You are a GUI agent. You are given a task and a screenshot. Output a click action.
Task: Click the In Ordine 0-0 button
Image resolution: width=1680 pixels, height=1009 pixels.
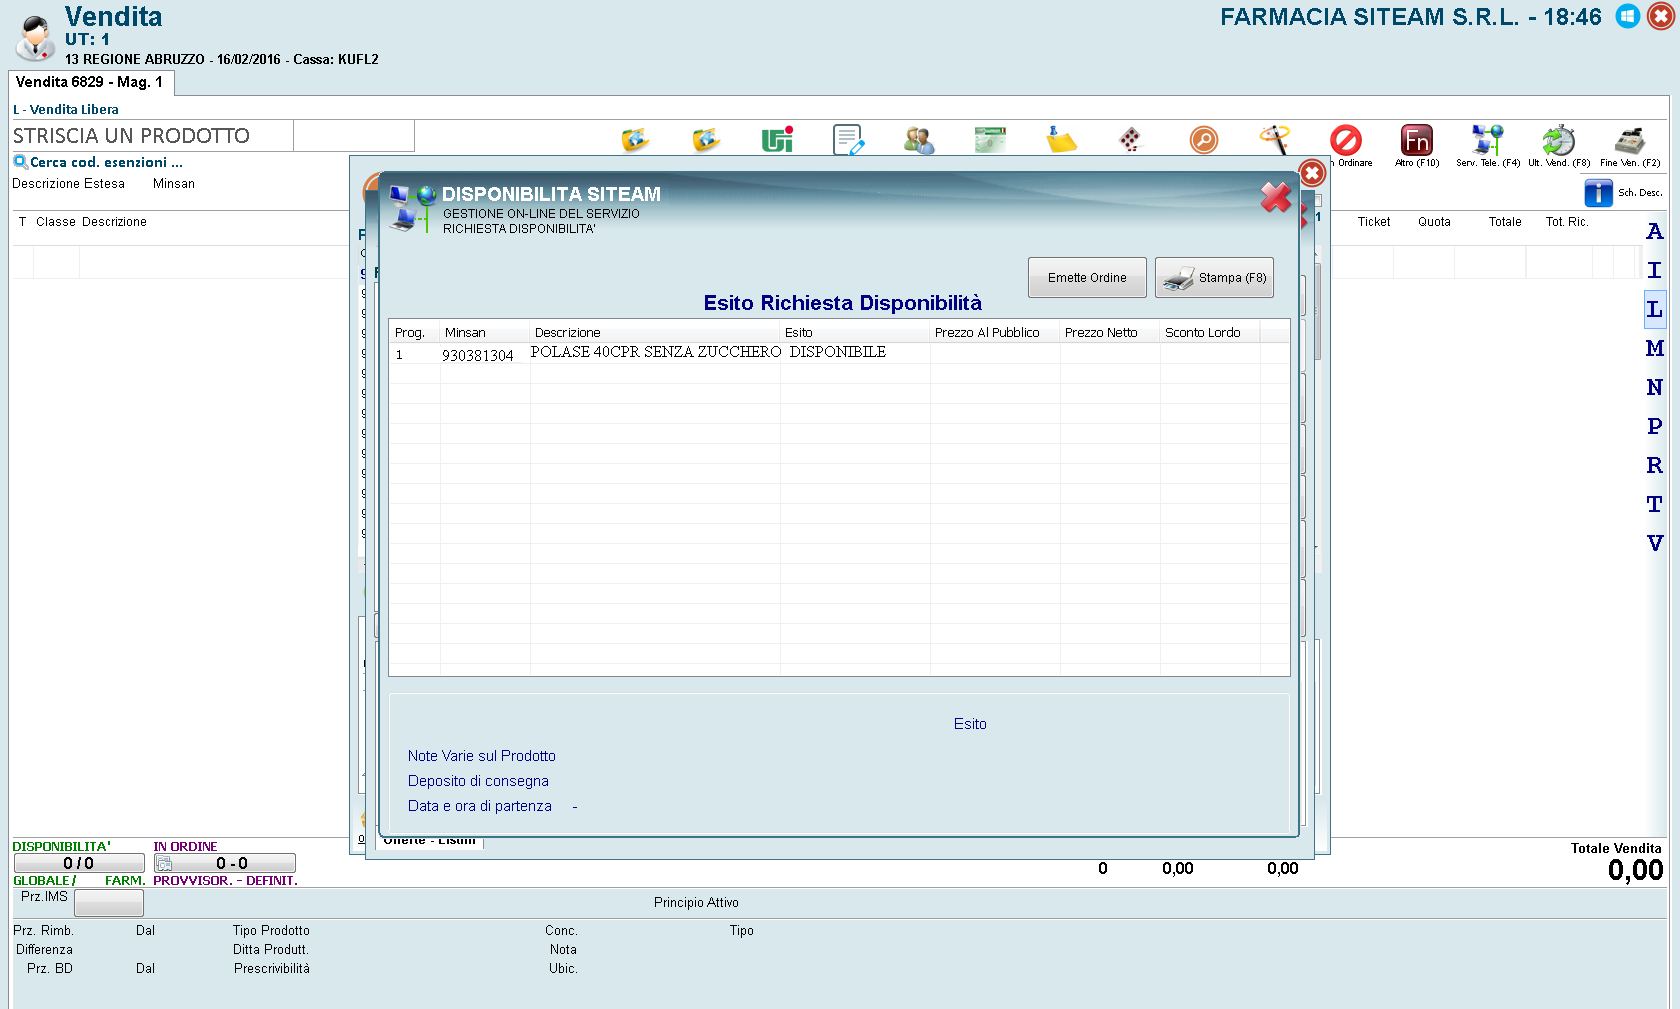(225, 863)
